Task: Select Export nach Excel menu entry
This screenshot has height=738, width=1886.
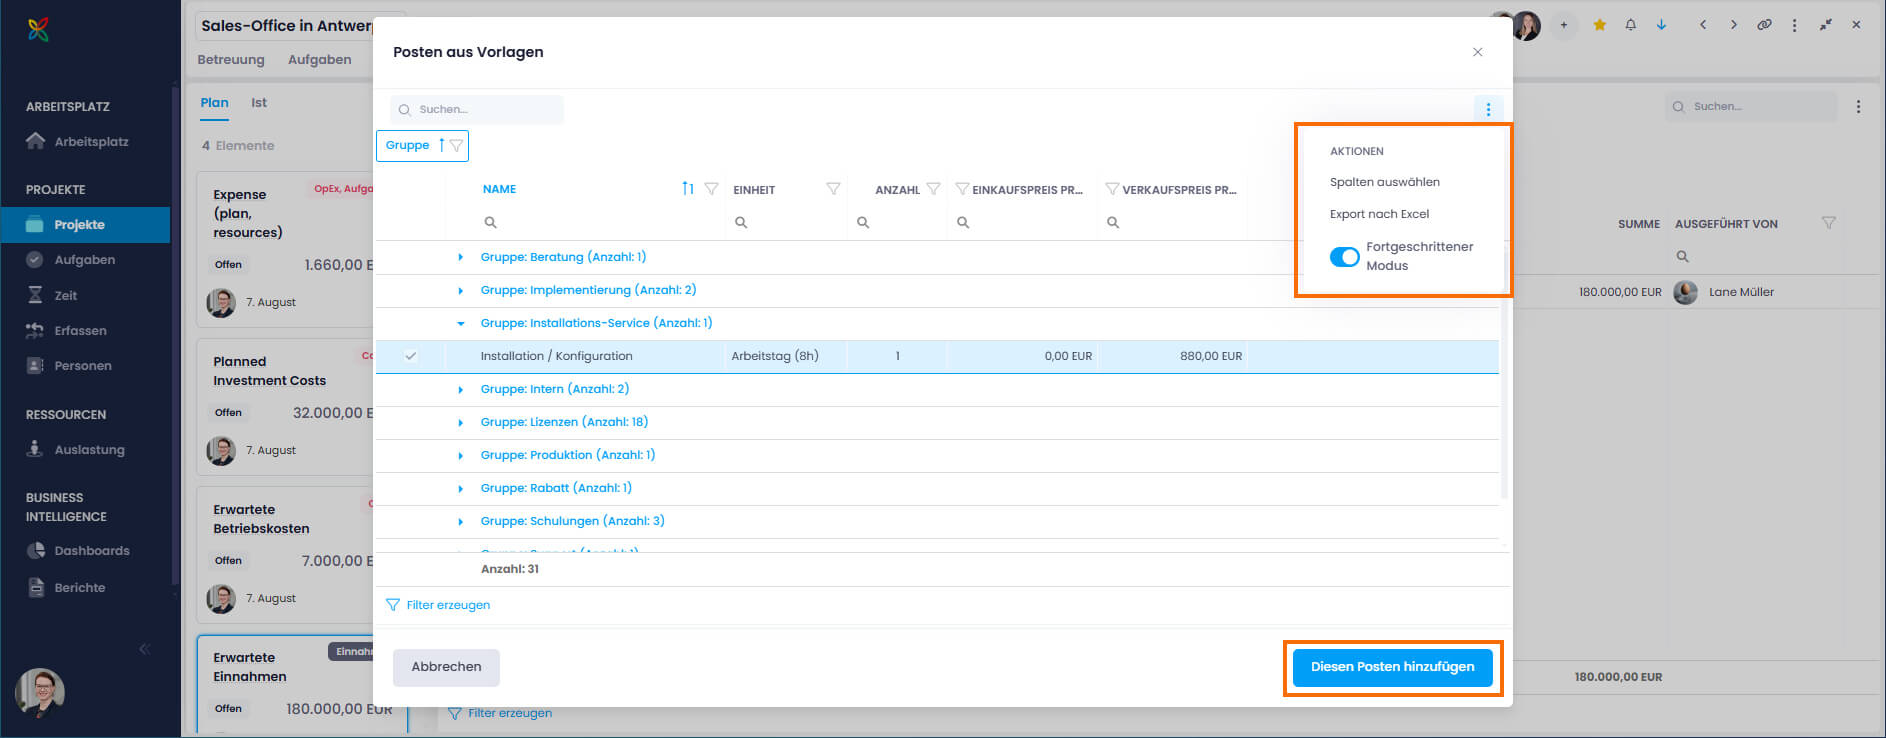Action: click(1379, 214)
